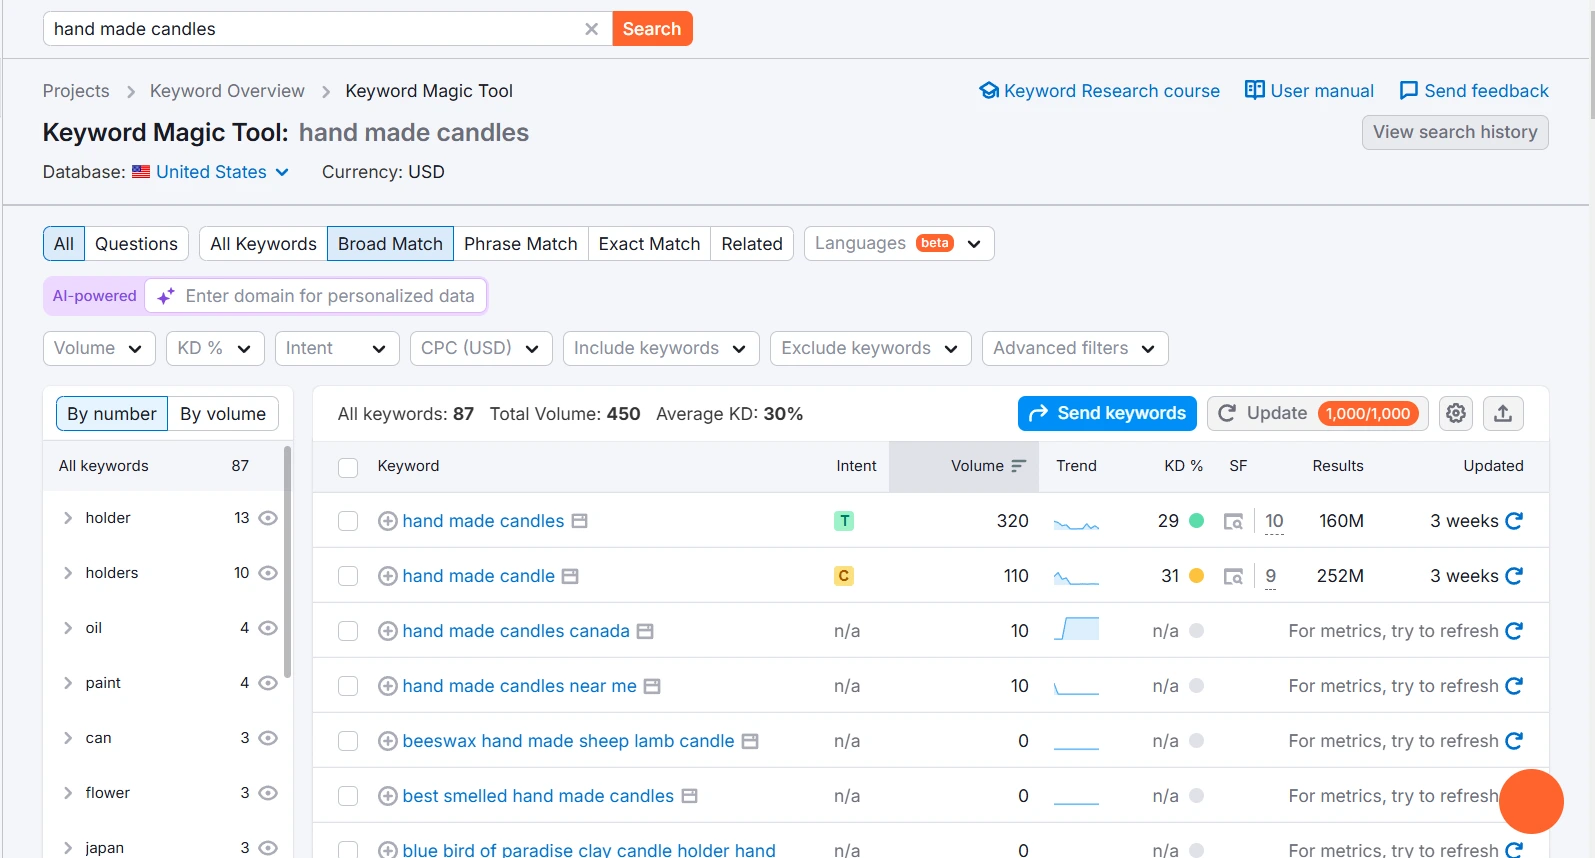Check the hand made candles near me checkbox
Screen dimensions: 1595x858
pos(348,686)
